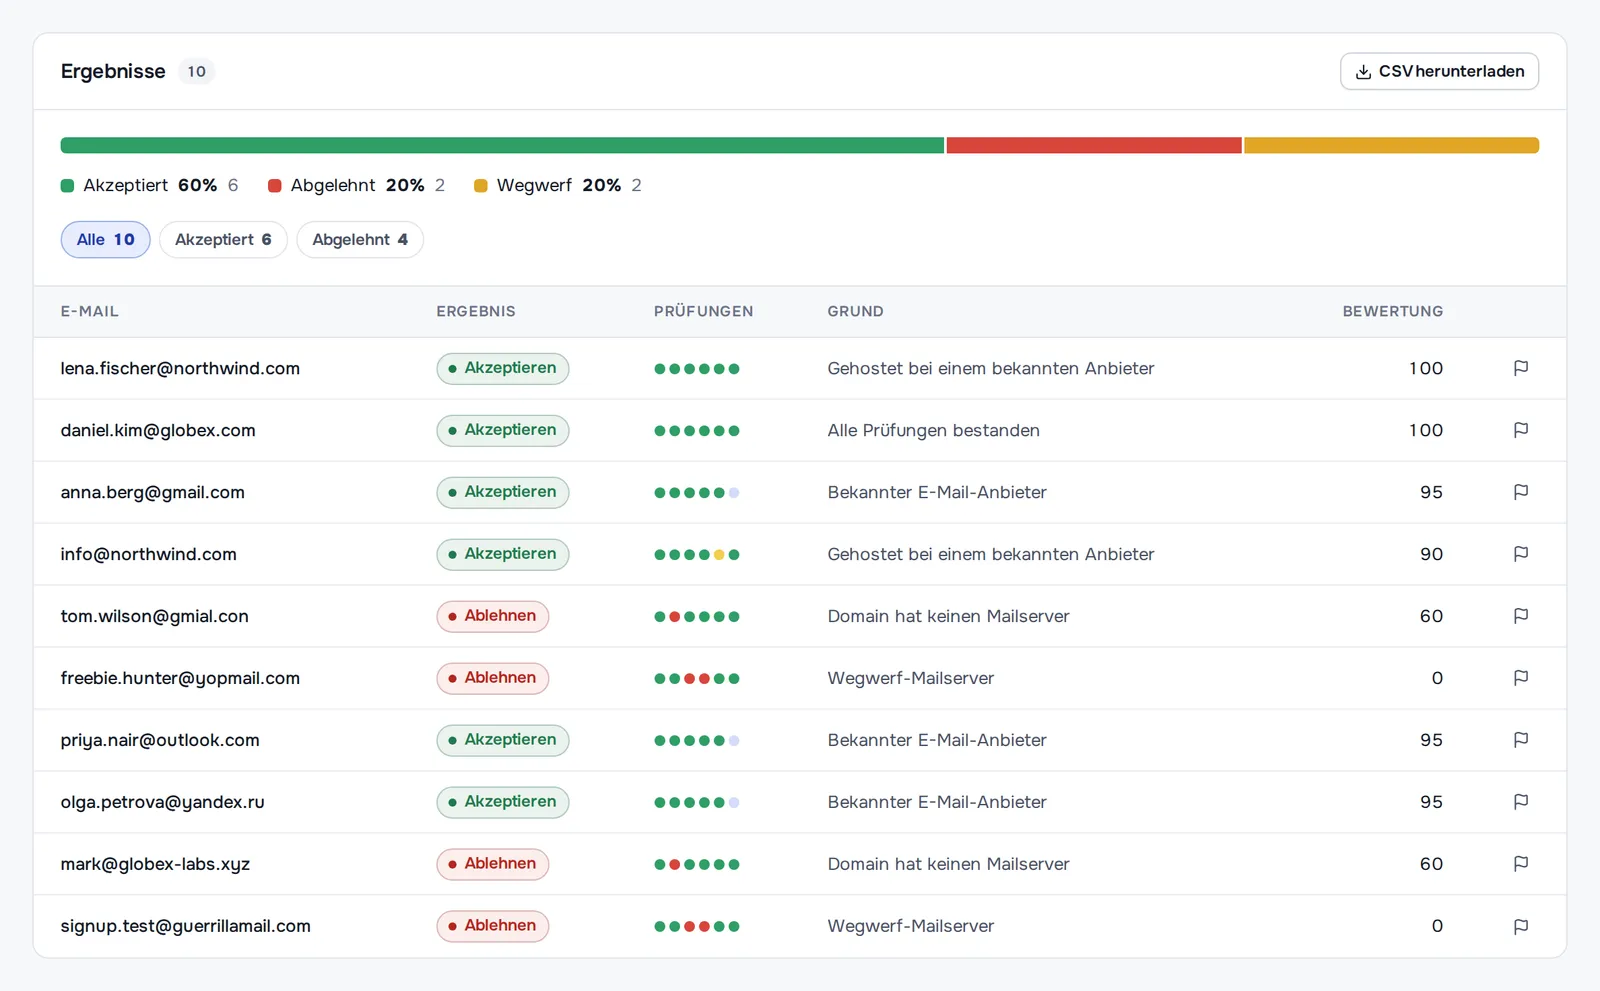Click the BEWERTUNG column header
Screen dimensions: 1600x991
pyautogui.click(x=1392, y=311)
